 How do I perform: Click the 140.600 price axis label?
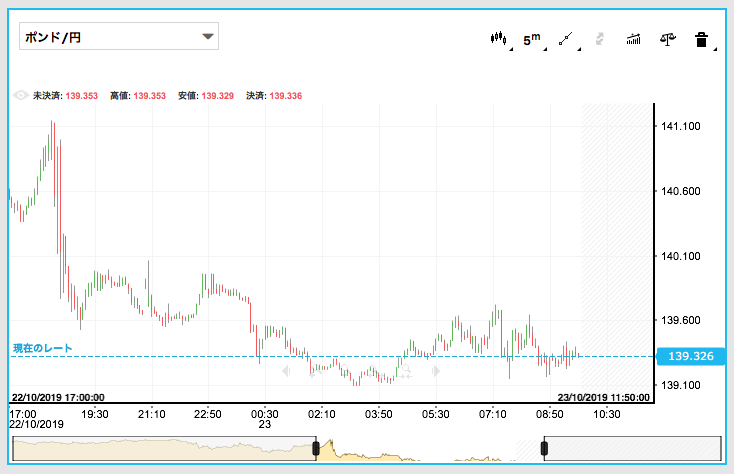[681, 191]
